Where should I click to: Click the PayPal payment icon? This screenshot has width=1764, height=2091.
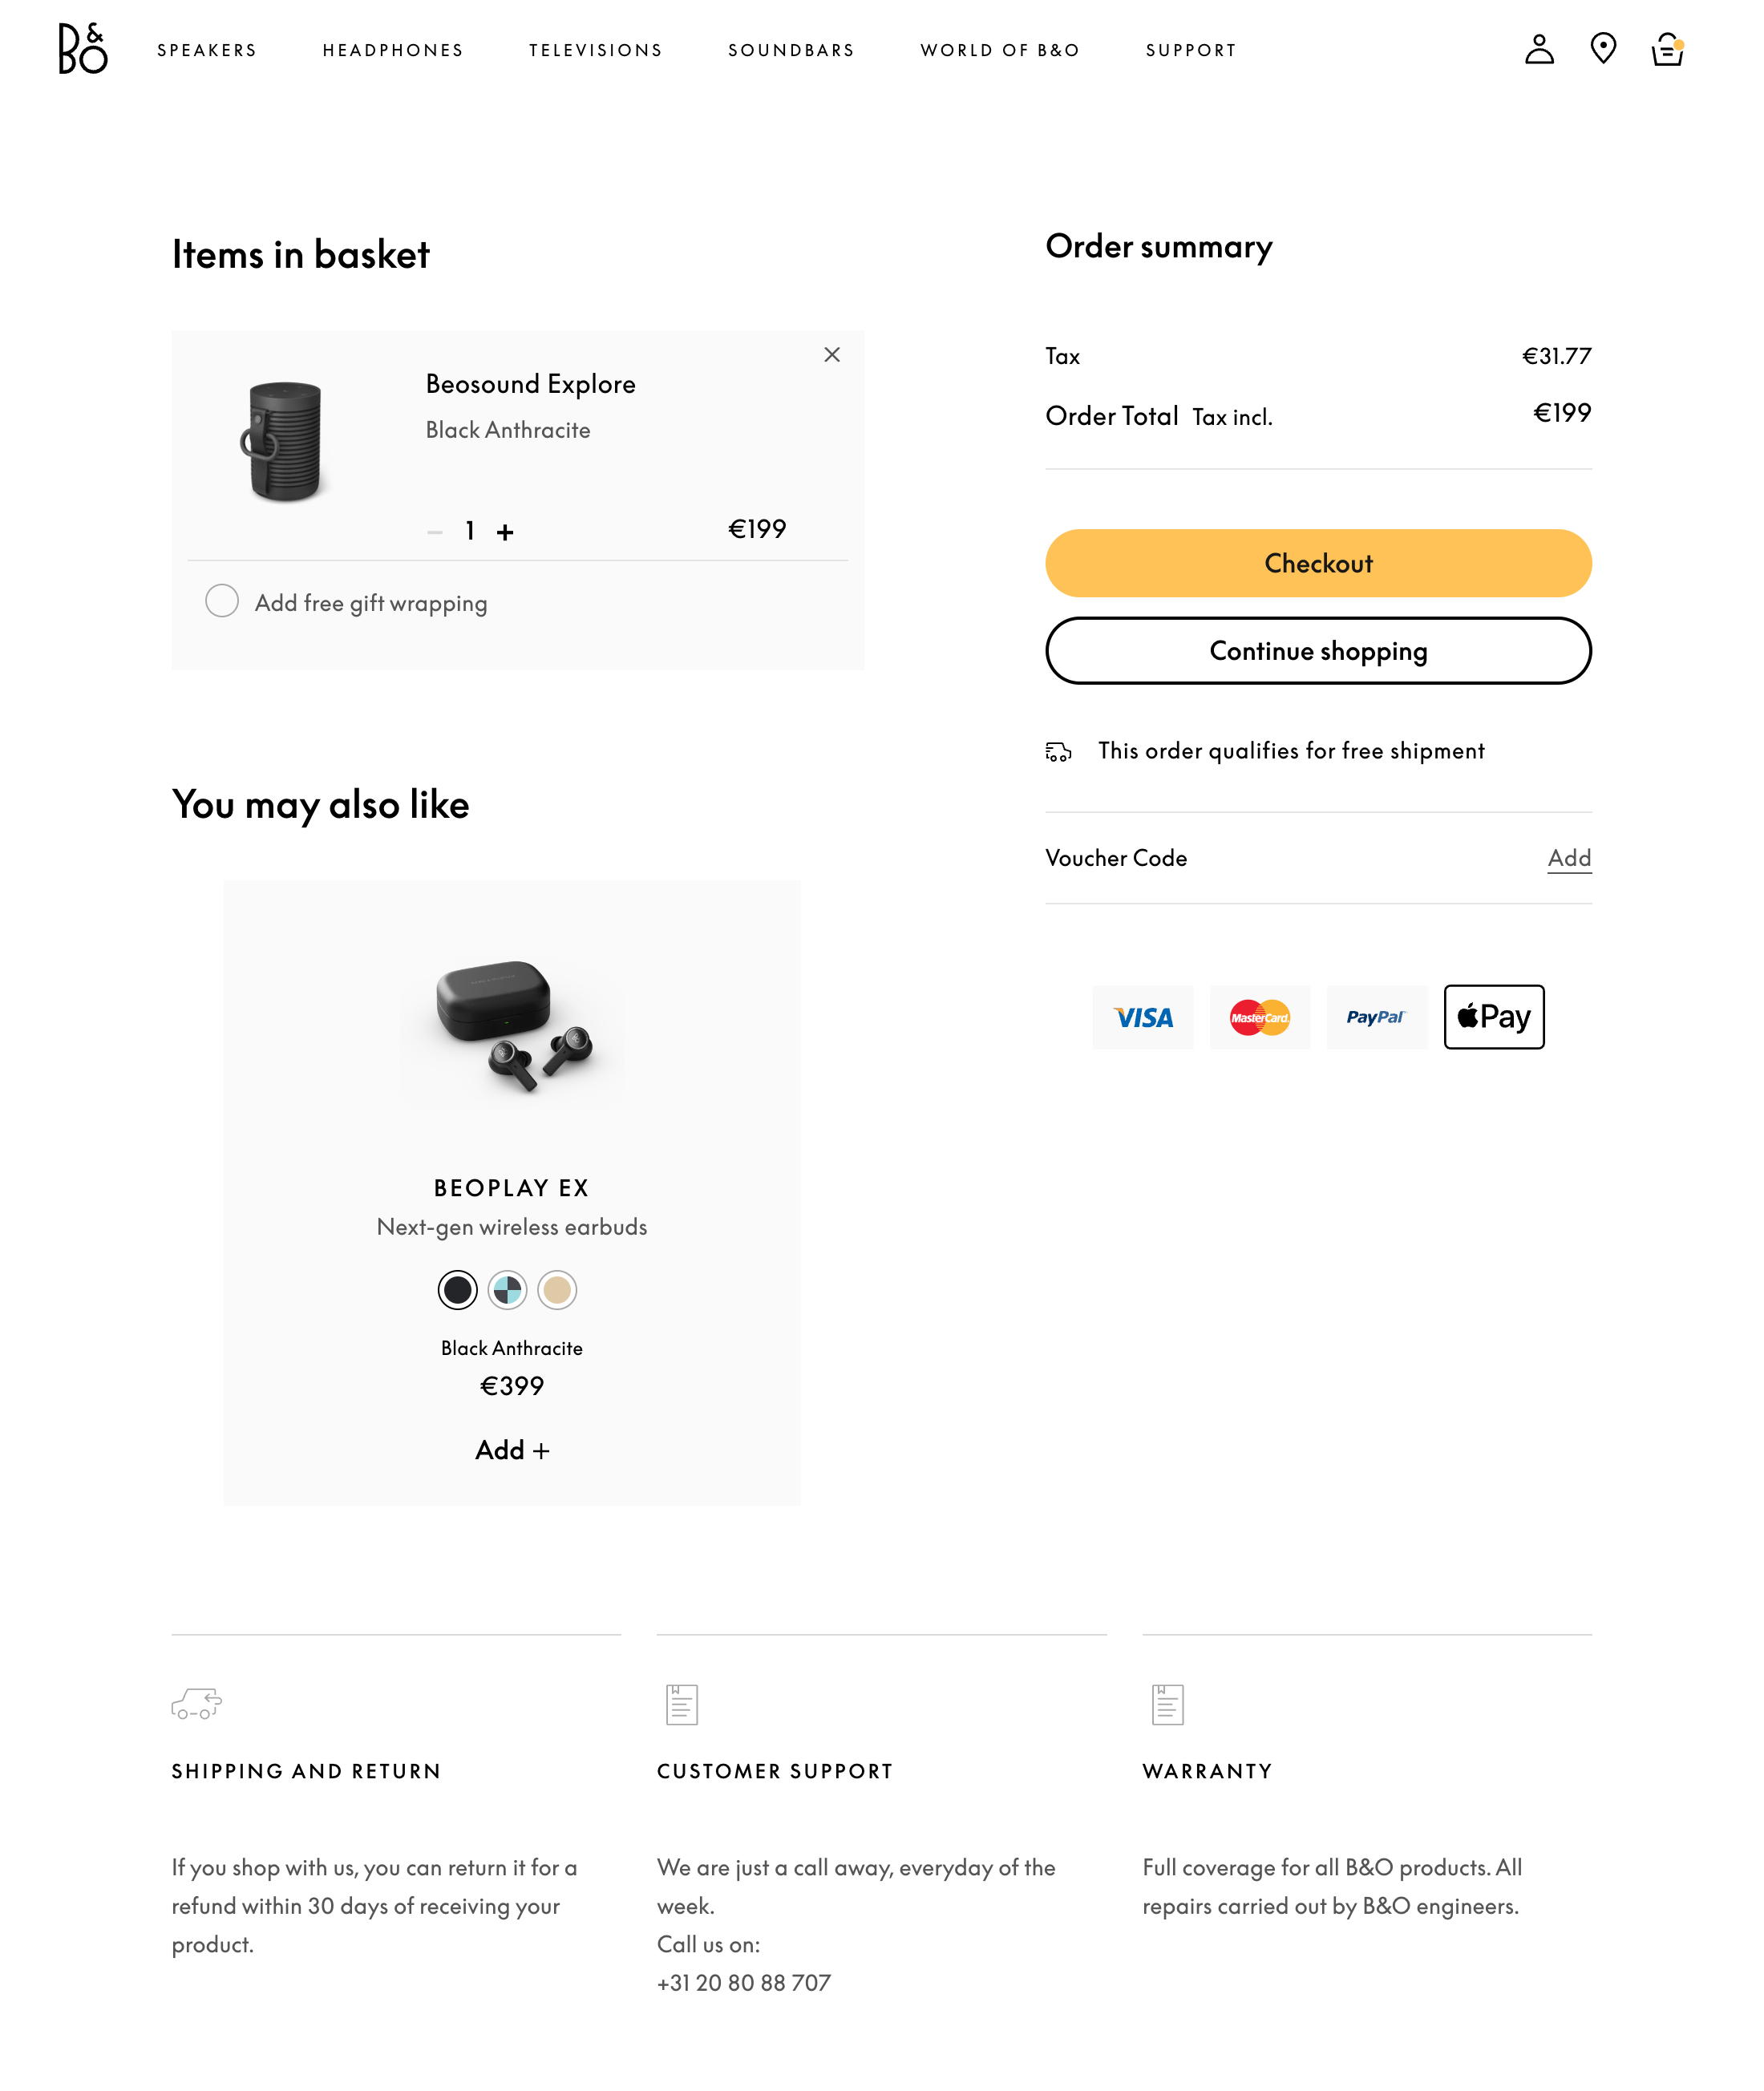click(1377, 1017)
